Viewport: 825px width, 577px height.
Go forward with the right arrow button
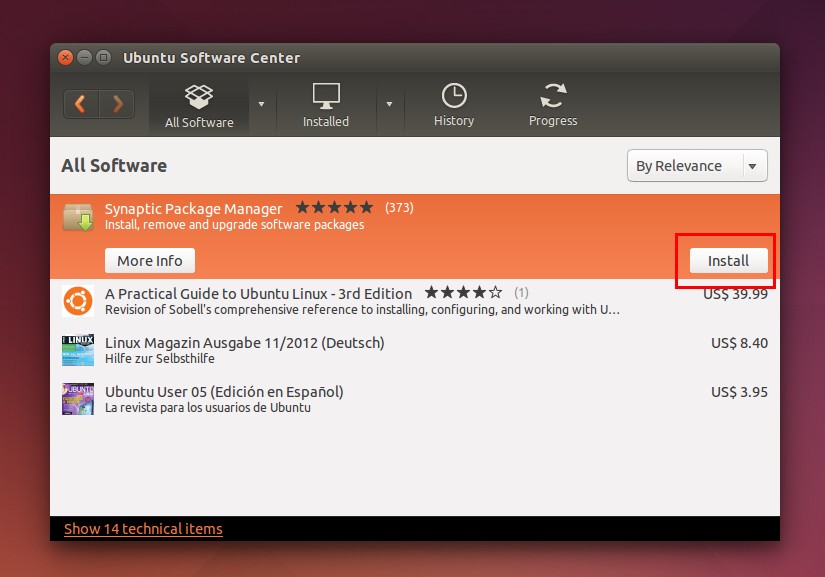pos(117,104)
